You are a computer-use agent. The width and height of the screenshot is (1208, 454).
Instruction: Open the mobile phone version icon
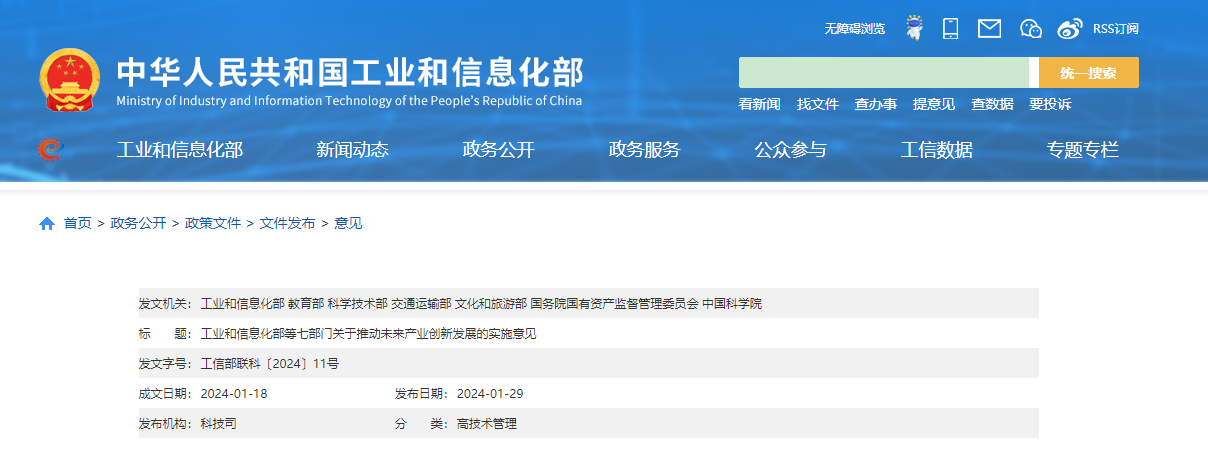pos(951,28)
